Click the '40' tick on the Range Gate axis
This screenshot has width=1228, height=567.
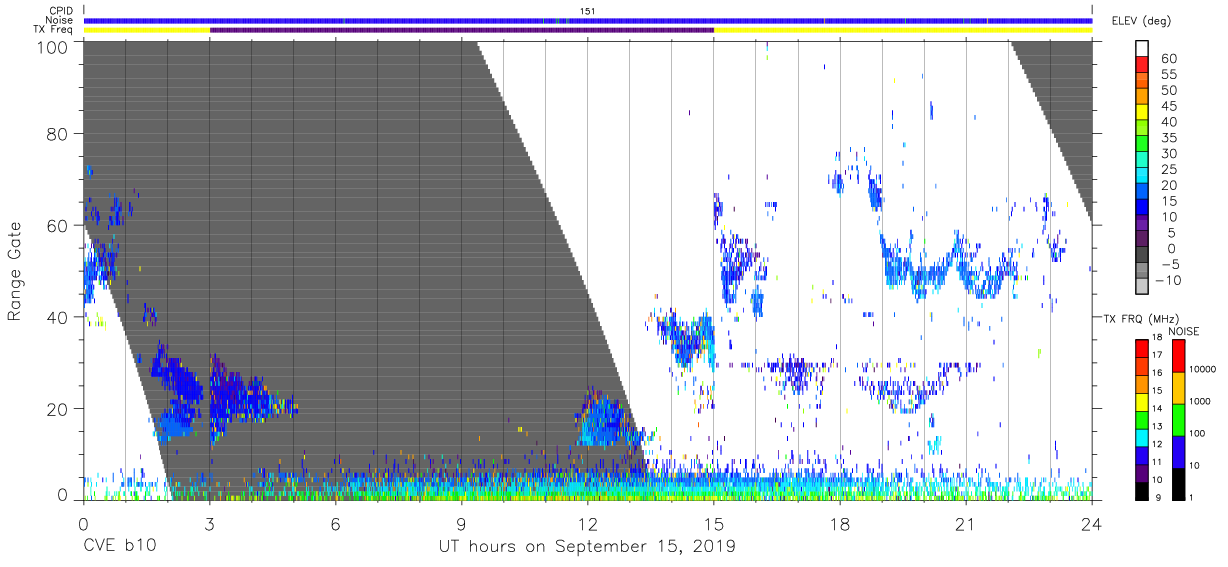pyautogui.click(x=57, y=317)
